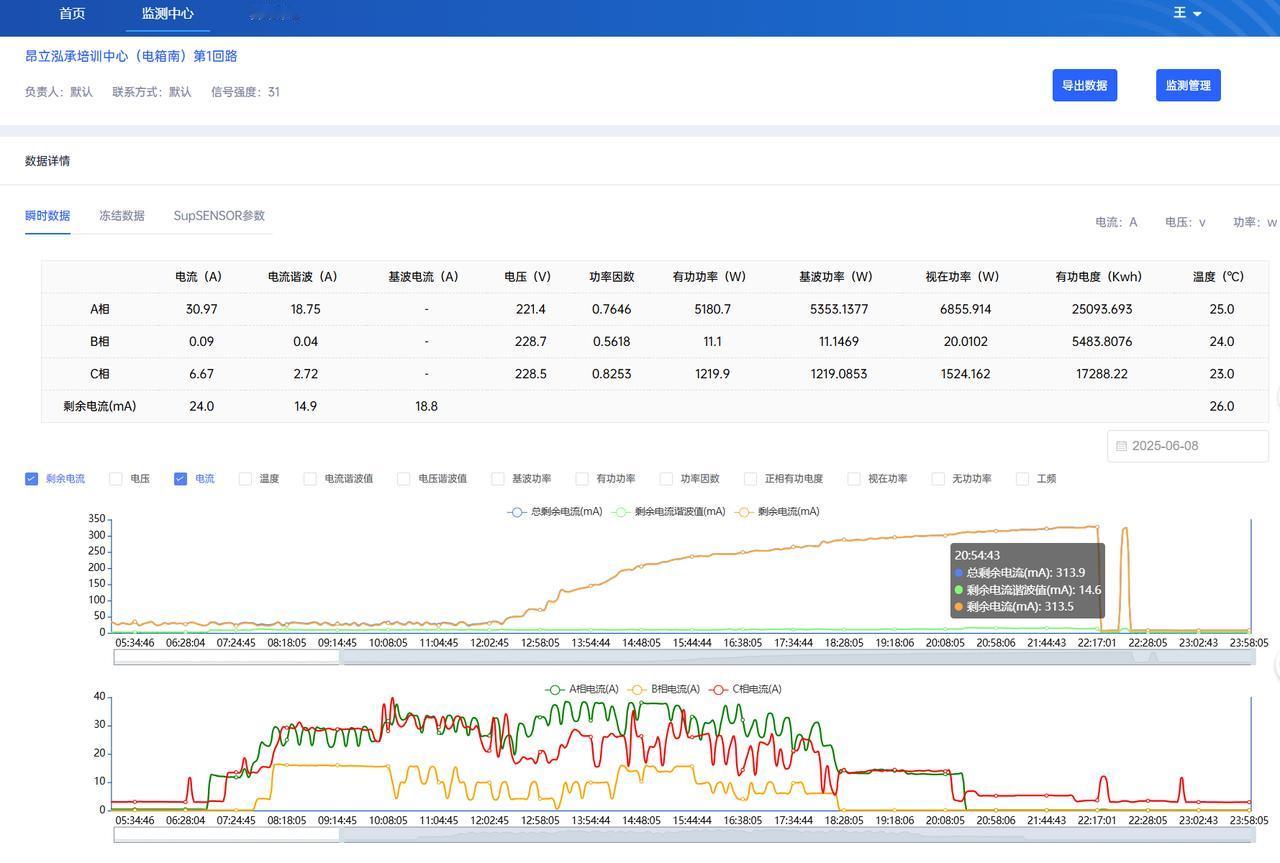Click calendar icon in date field
The height and width of the screenshot is (863, 1280).
[1121, 446]
